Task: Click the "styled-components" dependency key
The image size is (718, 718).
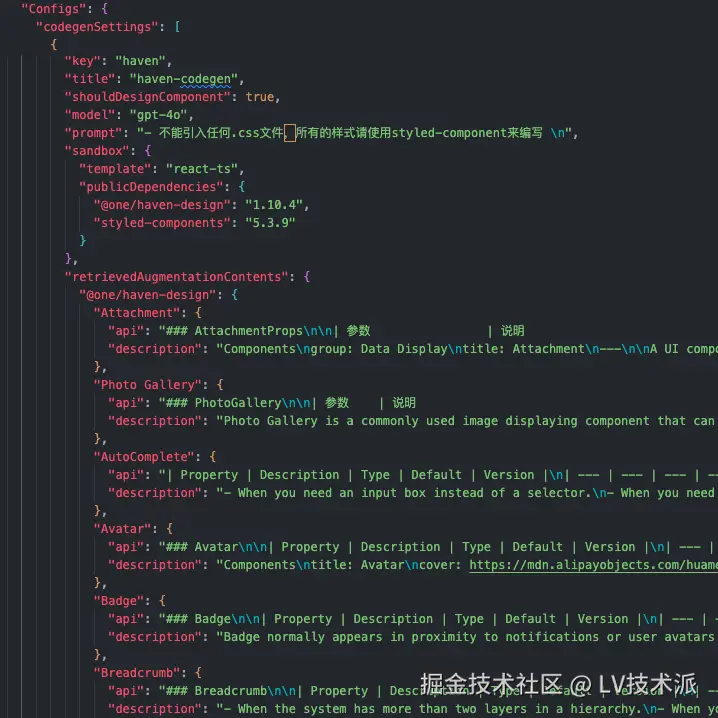Action: click(x=162, y=223)
